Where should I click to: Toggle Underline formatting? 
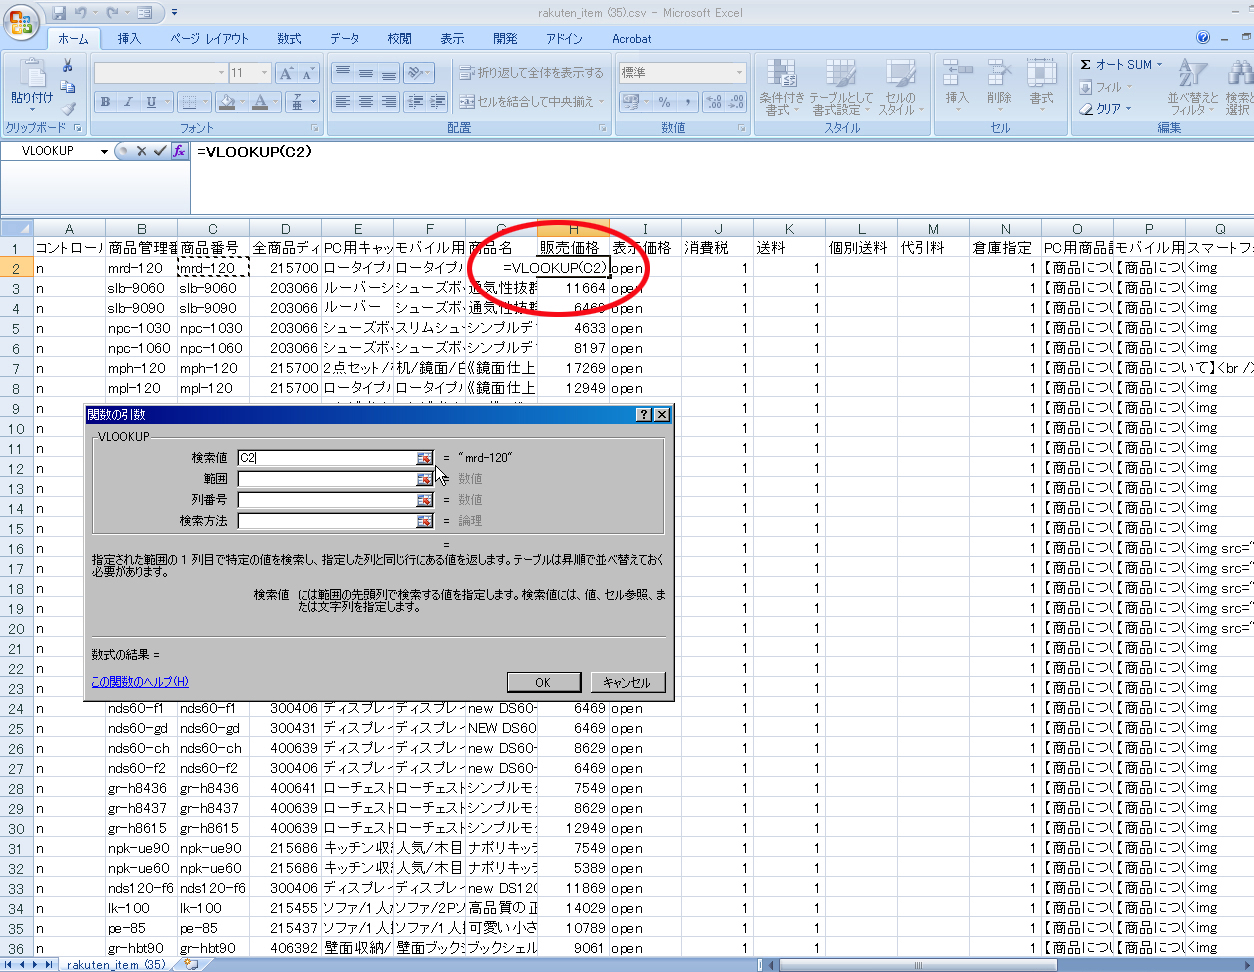(x=151, y=102)
